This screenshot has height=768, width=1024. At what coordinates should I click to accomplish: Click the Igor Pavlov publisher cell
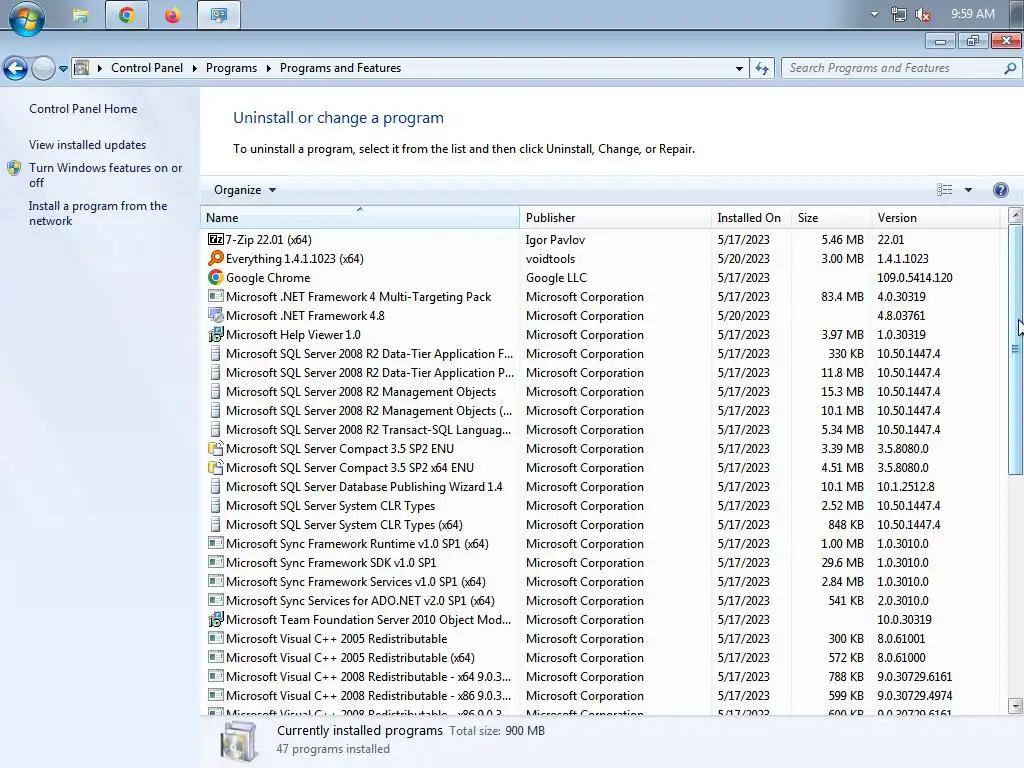[x=555, y=240]
